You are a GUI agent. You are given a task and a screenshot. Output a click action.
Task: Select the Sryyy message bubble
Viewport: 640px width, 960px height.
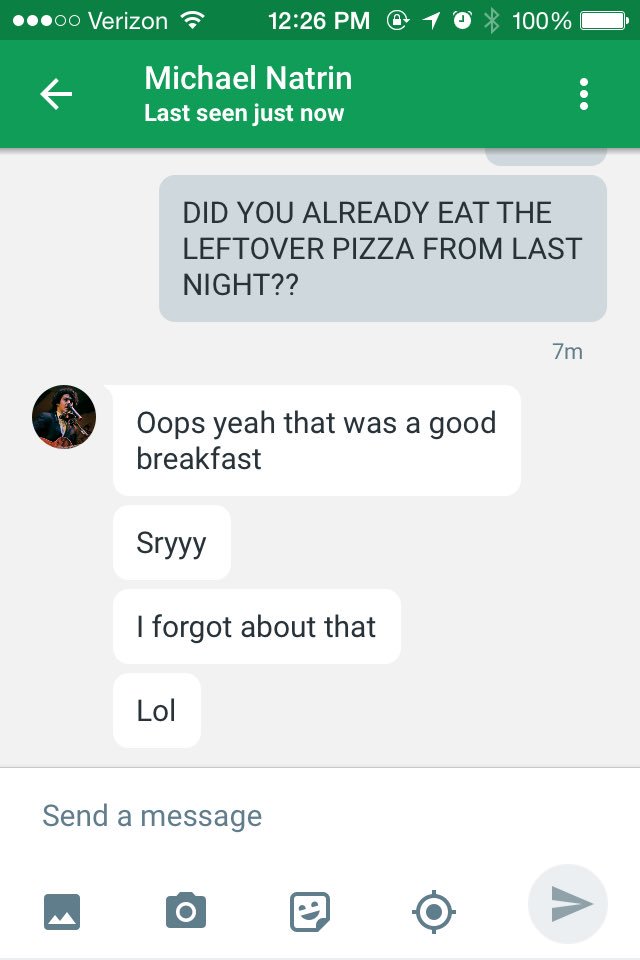[x=172, y=542]
